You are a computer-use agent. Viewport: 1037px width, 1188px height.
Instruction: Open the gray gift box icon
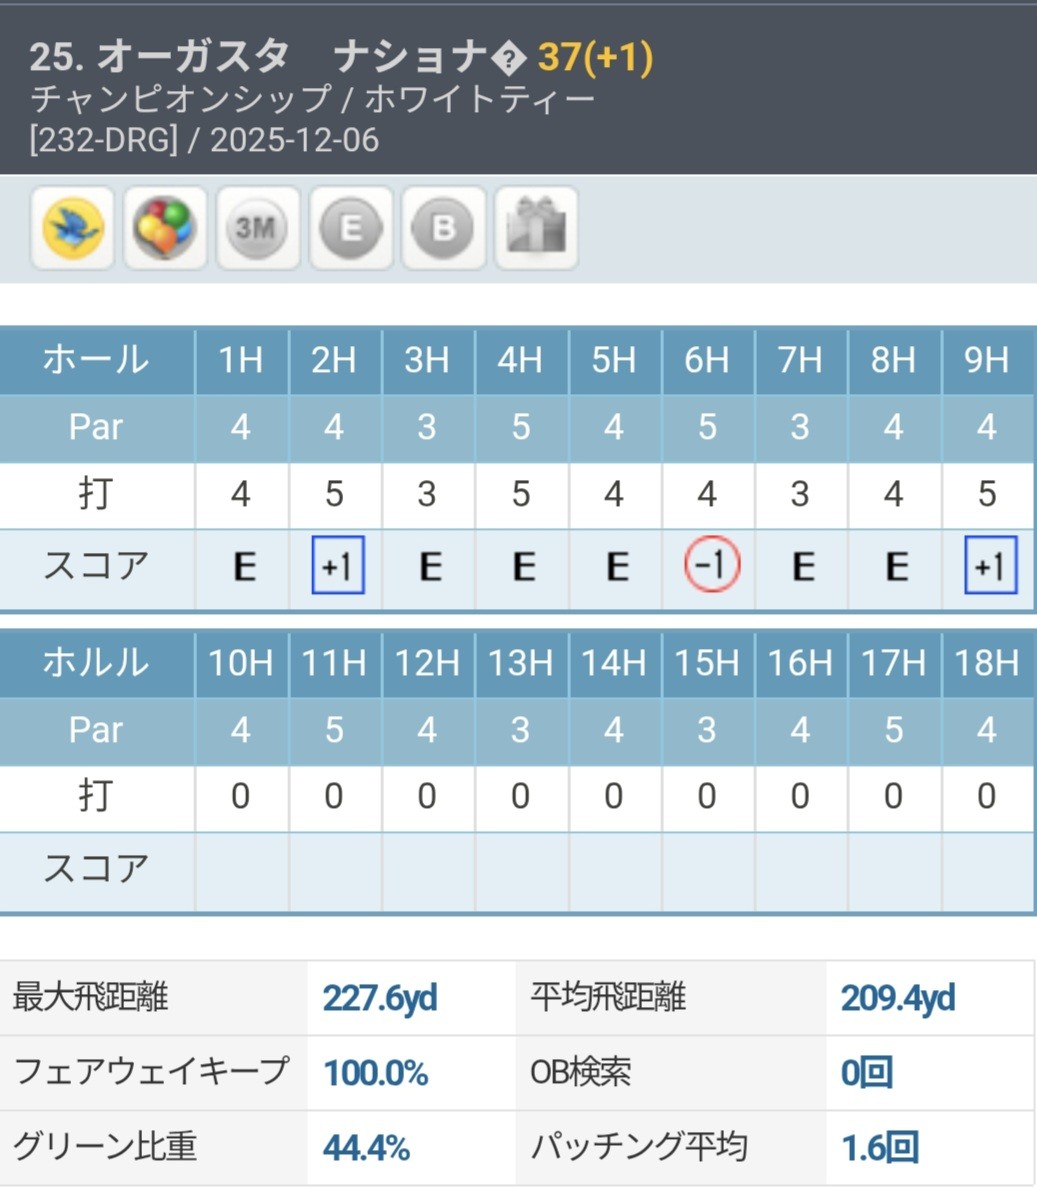(536, 228)
